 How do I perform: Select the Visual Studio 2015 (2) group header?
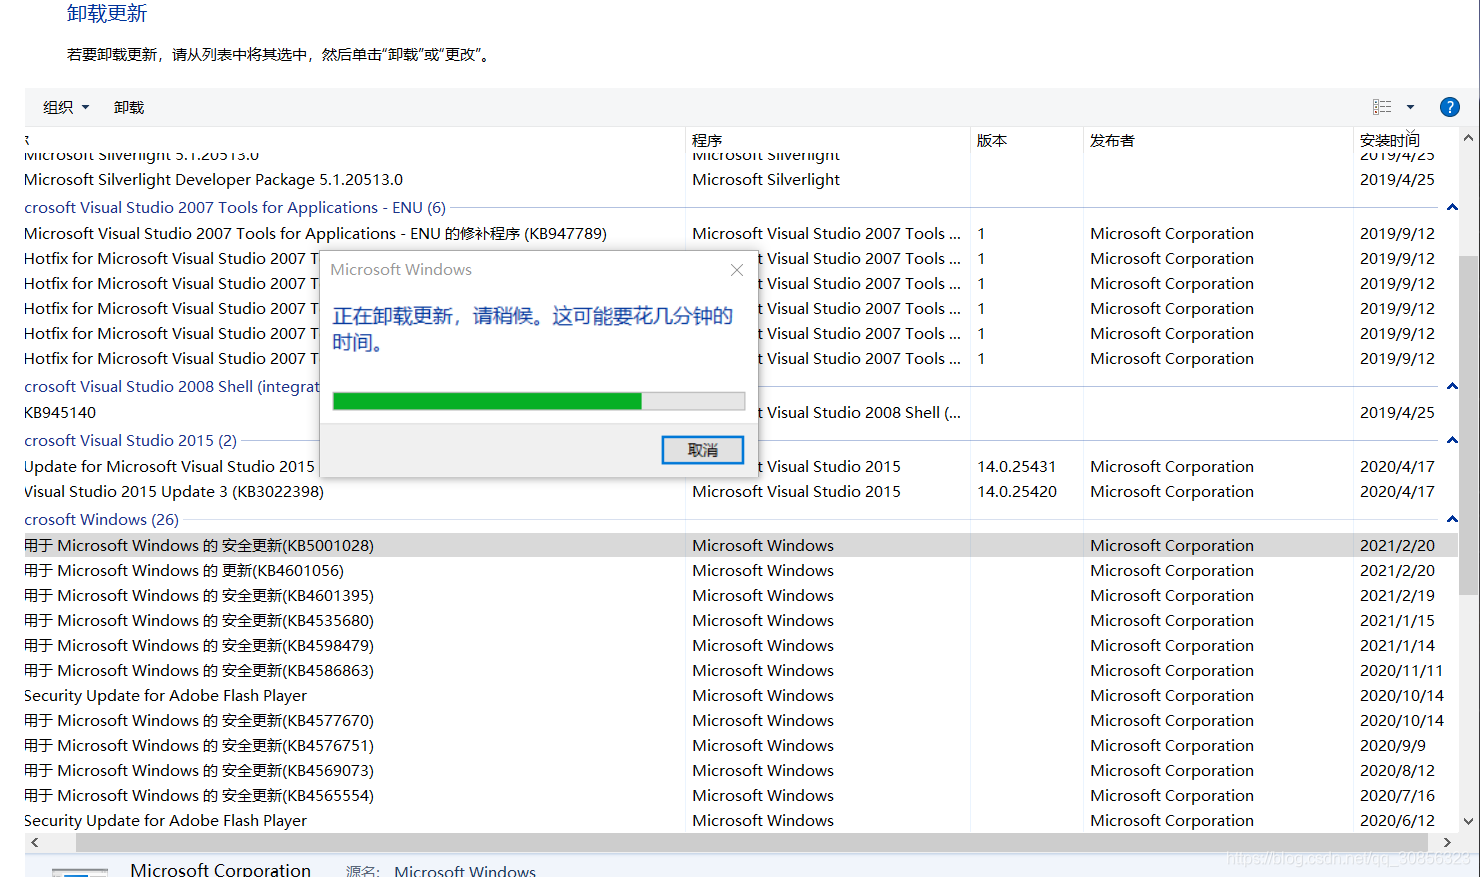[130, 441]
